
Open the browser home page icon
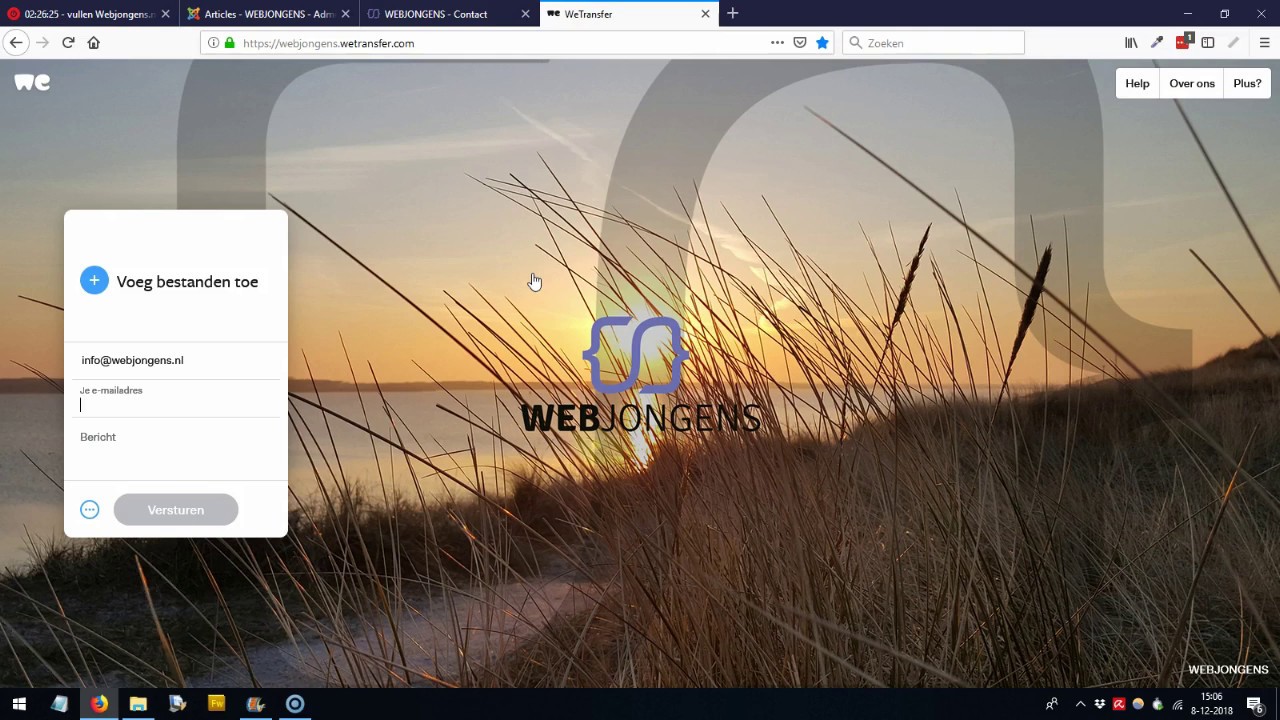94,43
